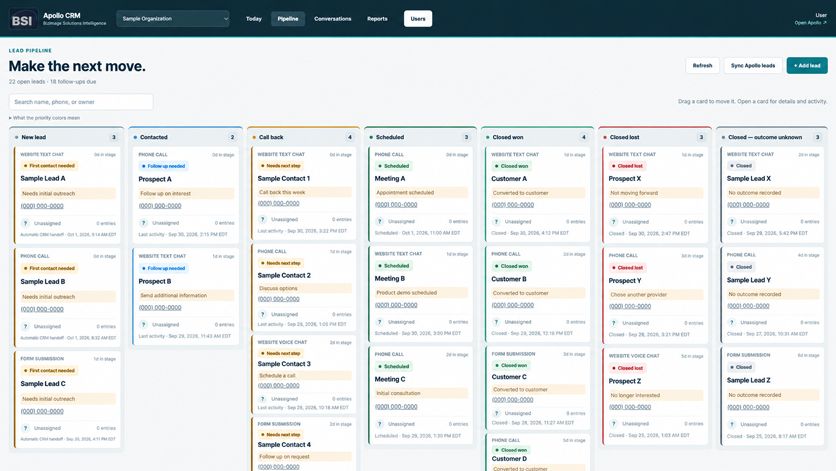Click the New lead column header
The height and width of the screenshot is (471, 836).
point(66,137)
